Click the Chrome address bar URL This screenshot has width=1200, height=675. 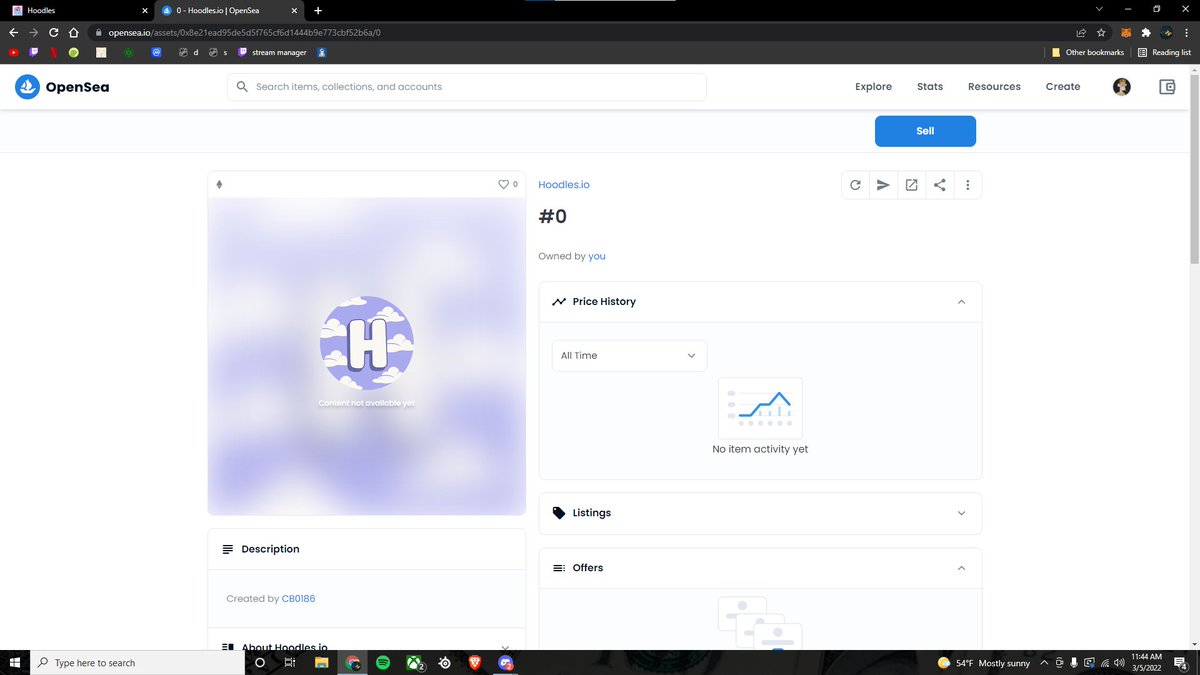tap(245, 32)
